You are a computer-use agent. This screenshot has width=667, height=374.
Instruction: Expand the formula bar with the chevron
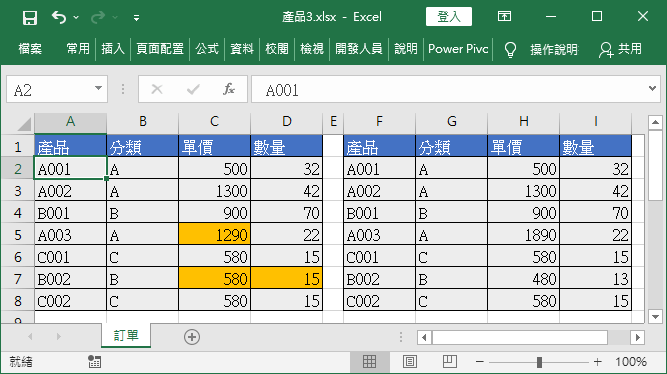(653, 89)
